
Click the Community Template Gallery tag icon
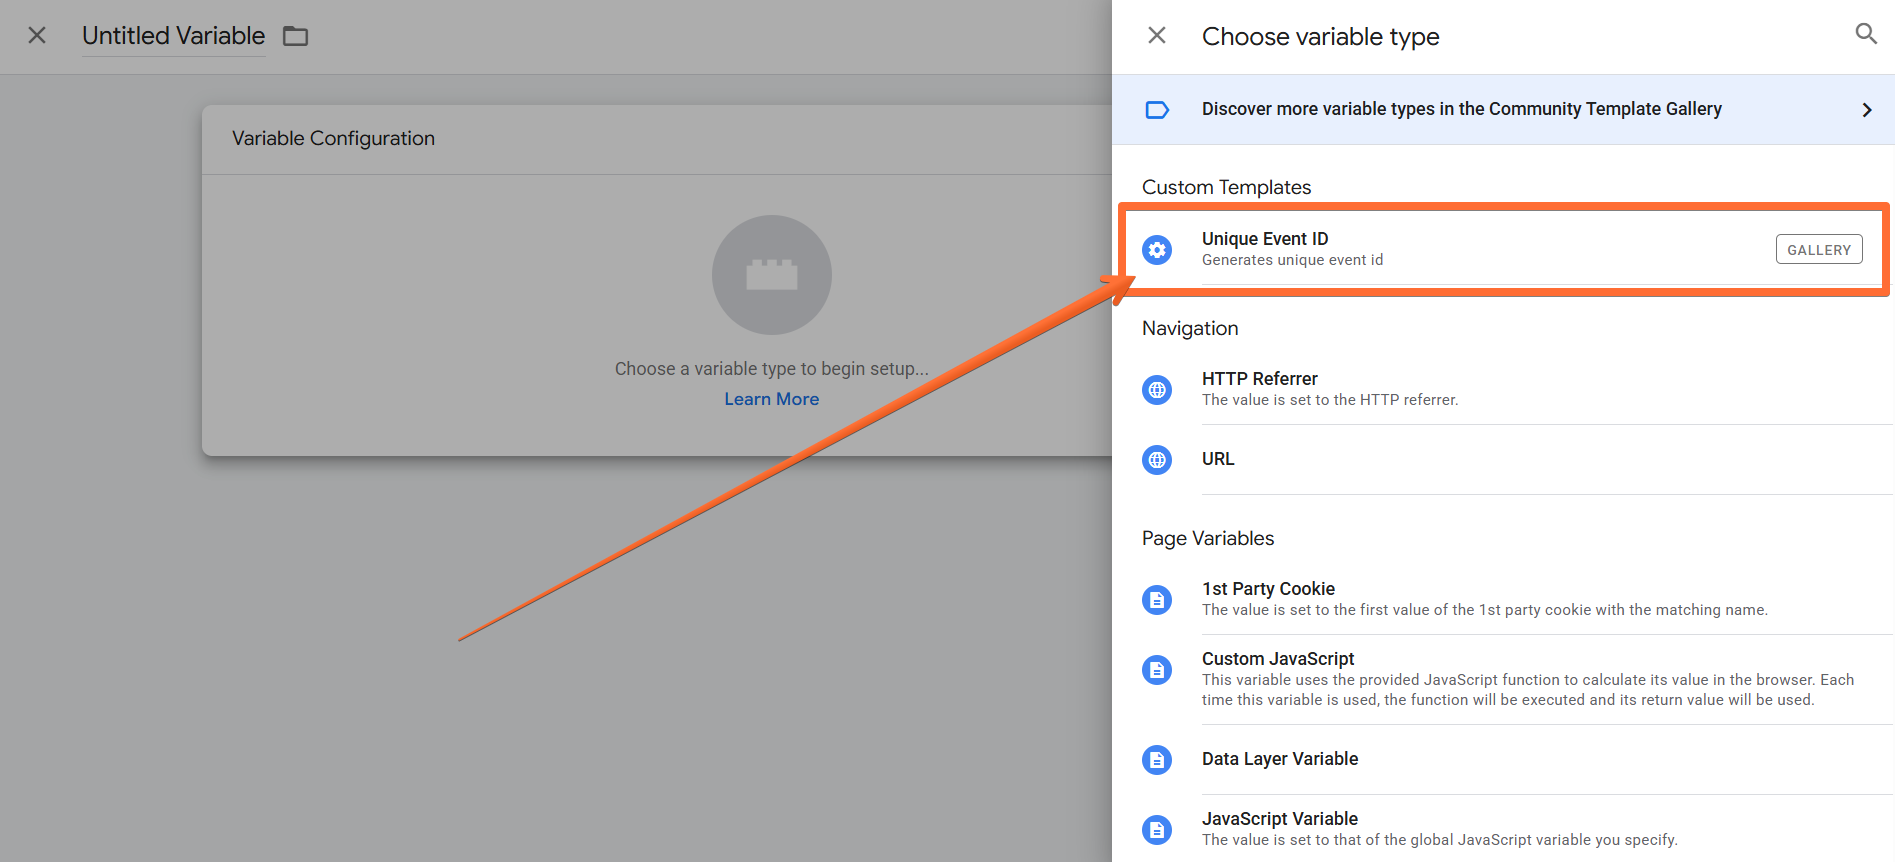pos(1157,110)
